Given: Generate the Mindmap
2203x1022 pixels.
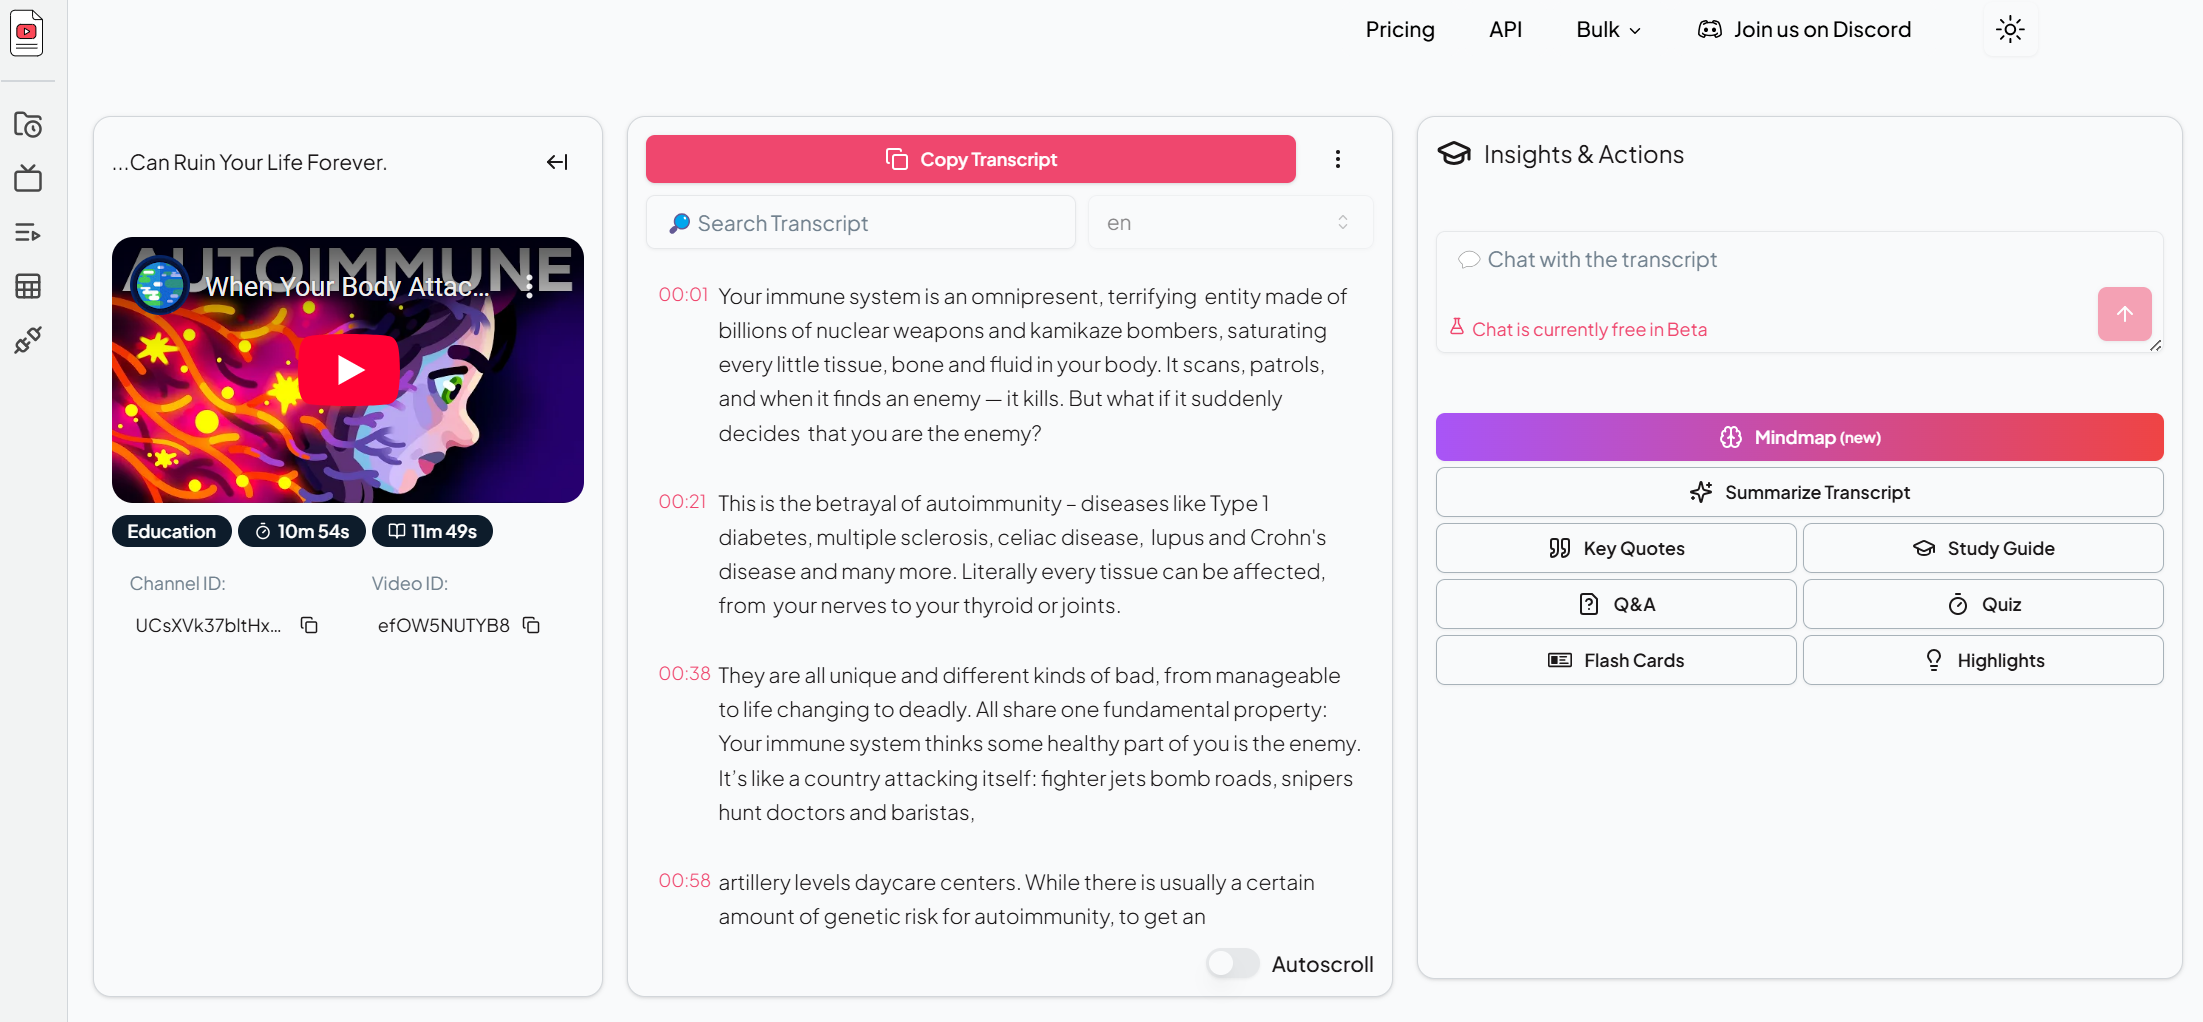Looking at the screenshot, I should [x=1799, y=437].
